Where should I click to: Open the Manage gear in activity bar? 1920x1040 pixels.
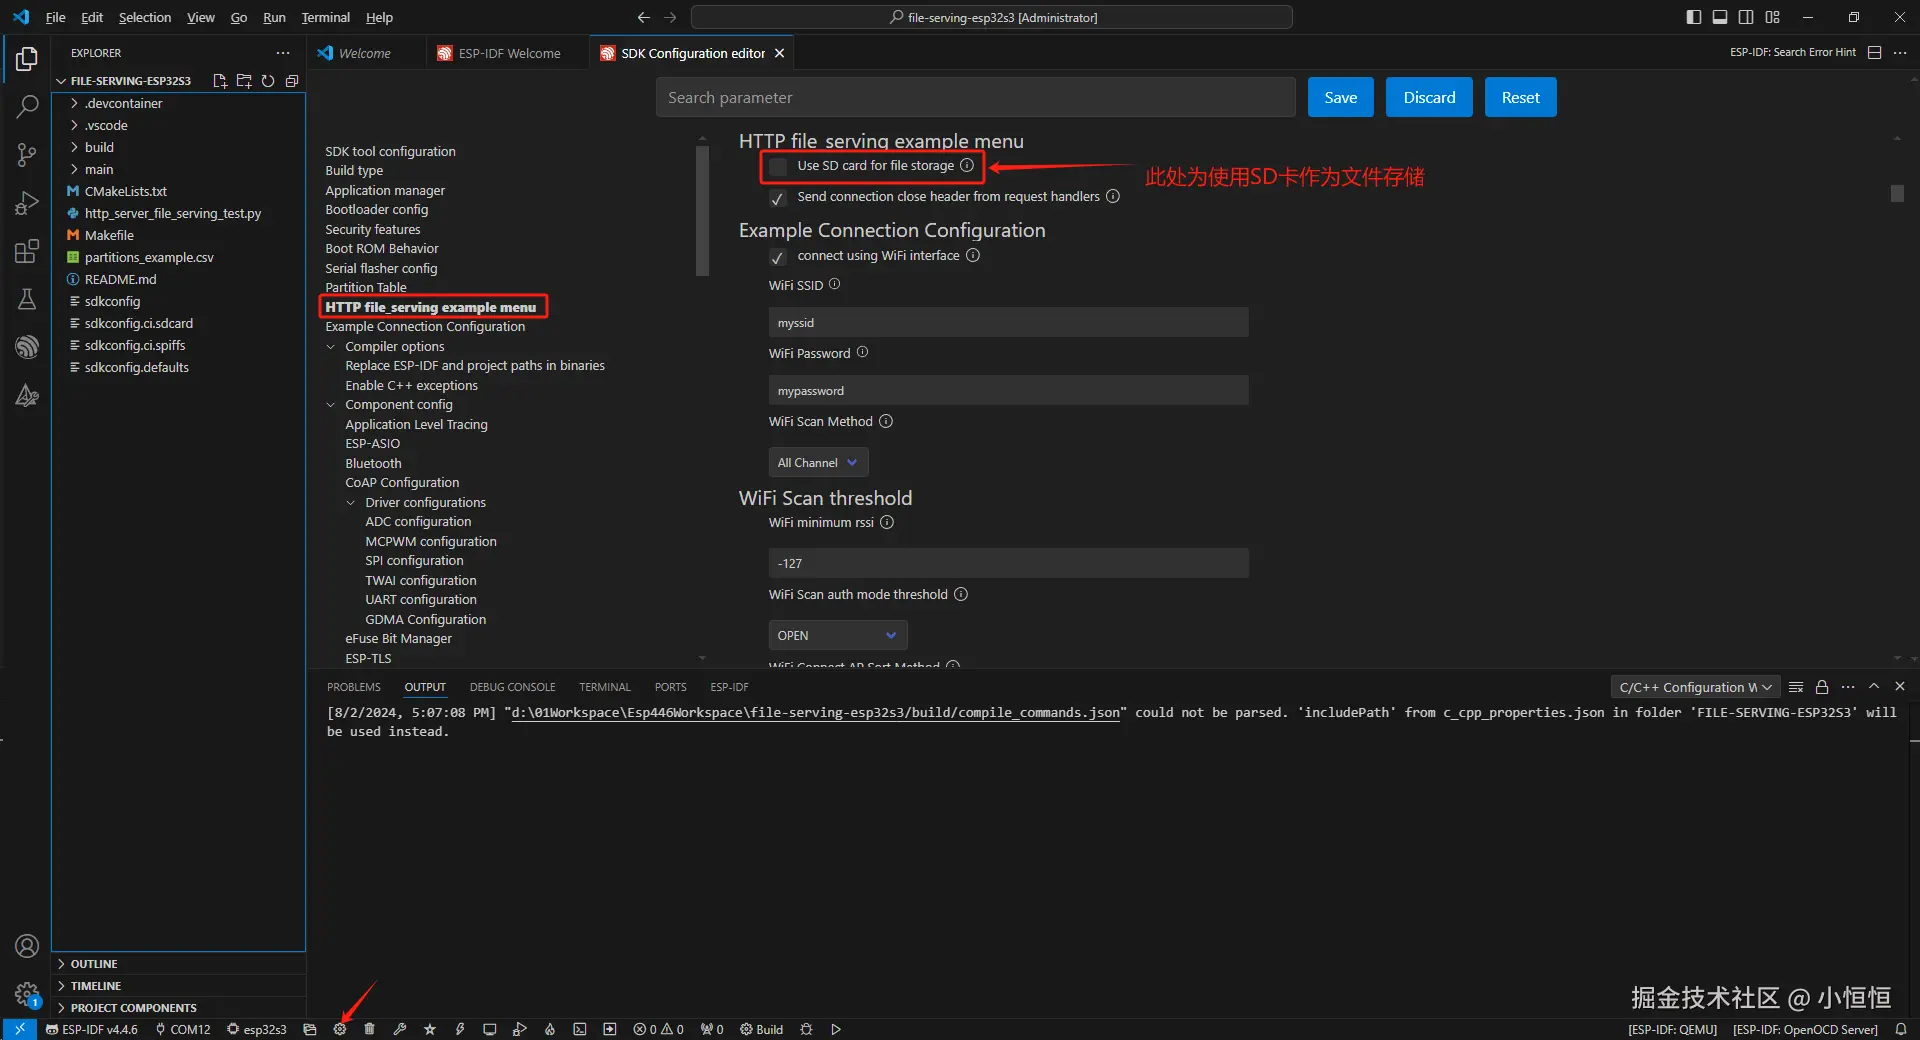[x=27, y=994]
